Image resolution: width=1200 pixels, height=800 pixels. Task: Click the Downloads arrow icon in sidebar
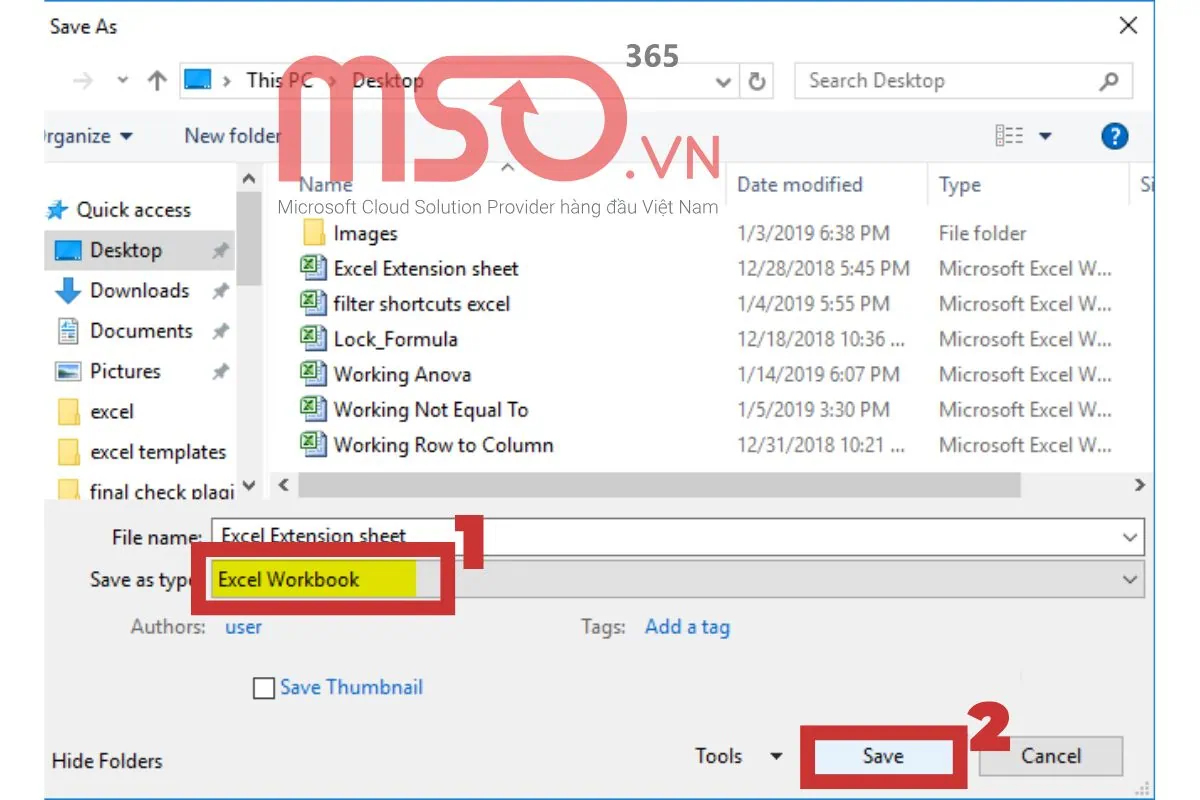pyautogui.click(x=68, y=291)
